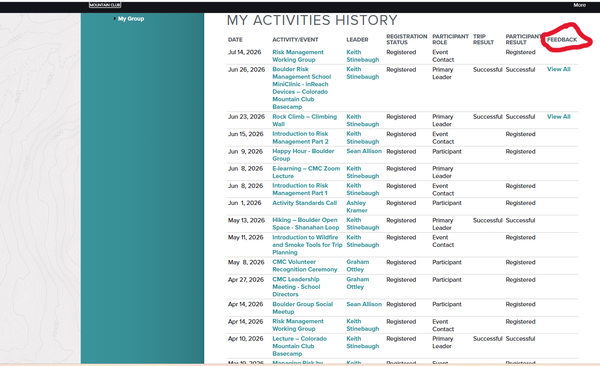Open Rock Climb – Climbing Wall activity
The width and height of the screenshot is (600, 366).
(x=305, y=120)
